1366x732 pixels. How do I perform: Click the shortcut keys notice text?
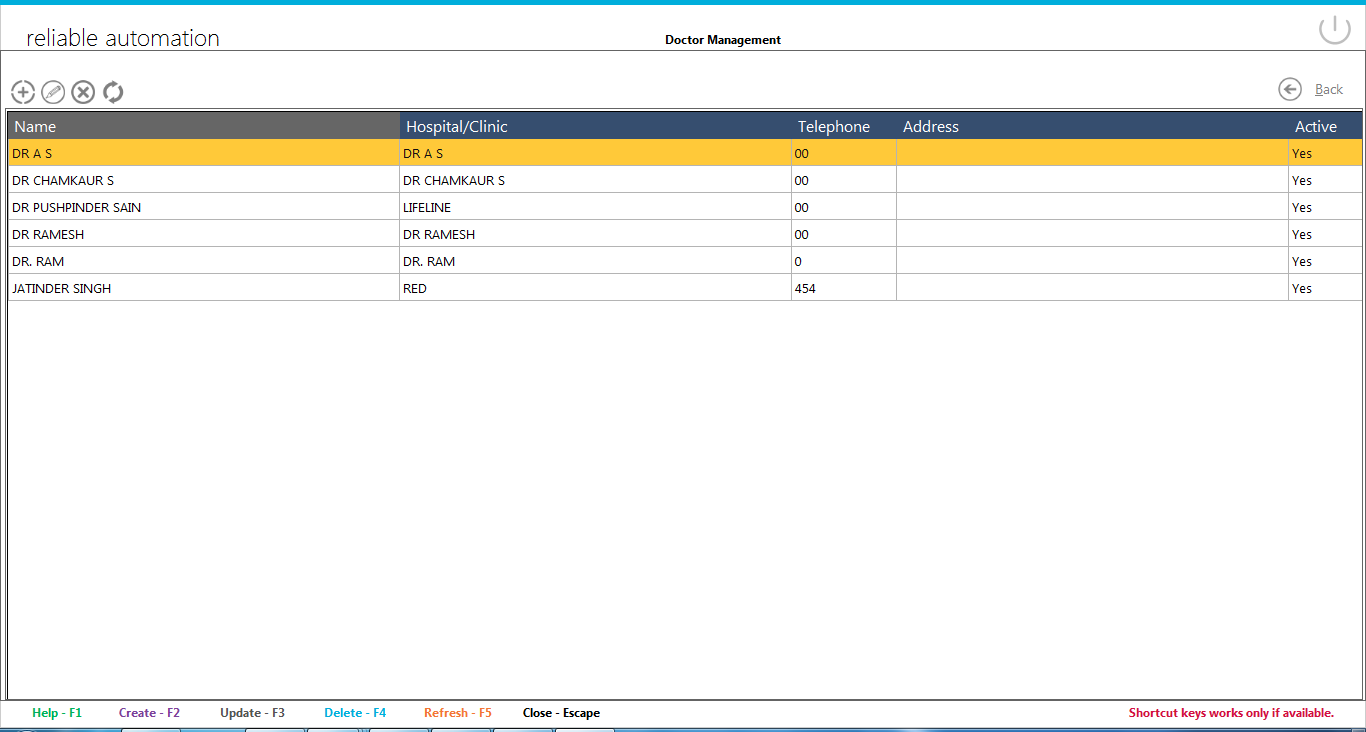tap(1231, 713)
